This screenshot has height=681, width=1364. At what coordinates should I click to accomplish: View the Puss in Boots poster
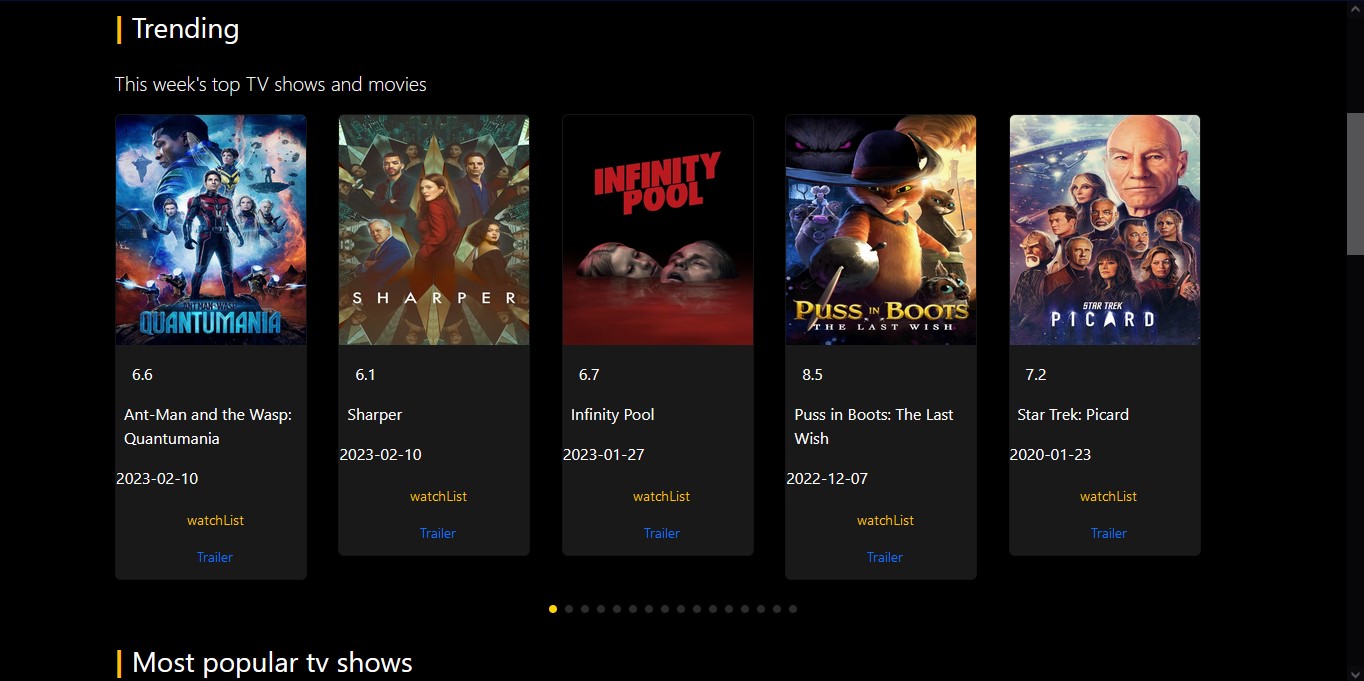[881, 230]
